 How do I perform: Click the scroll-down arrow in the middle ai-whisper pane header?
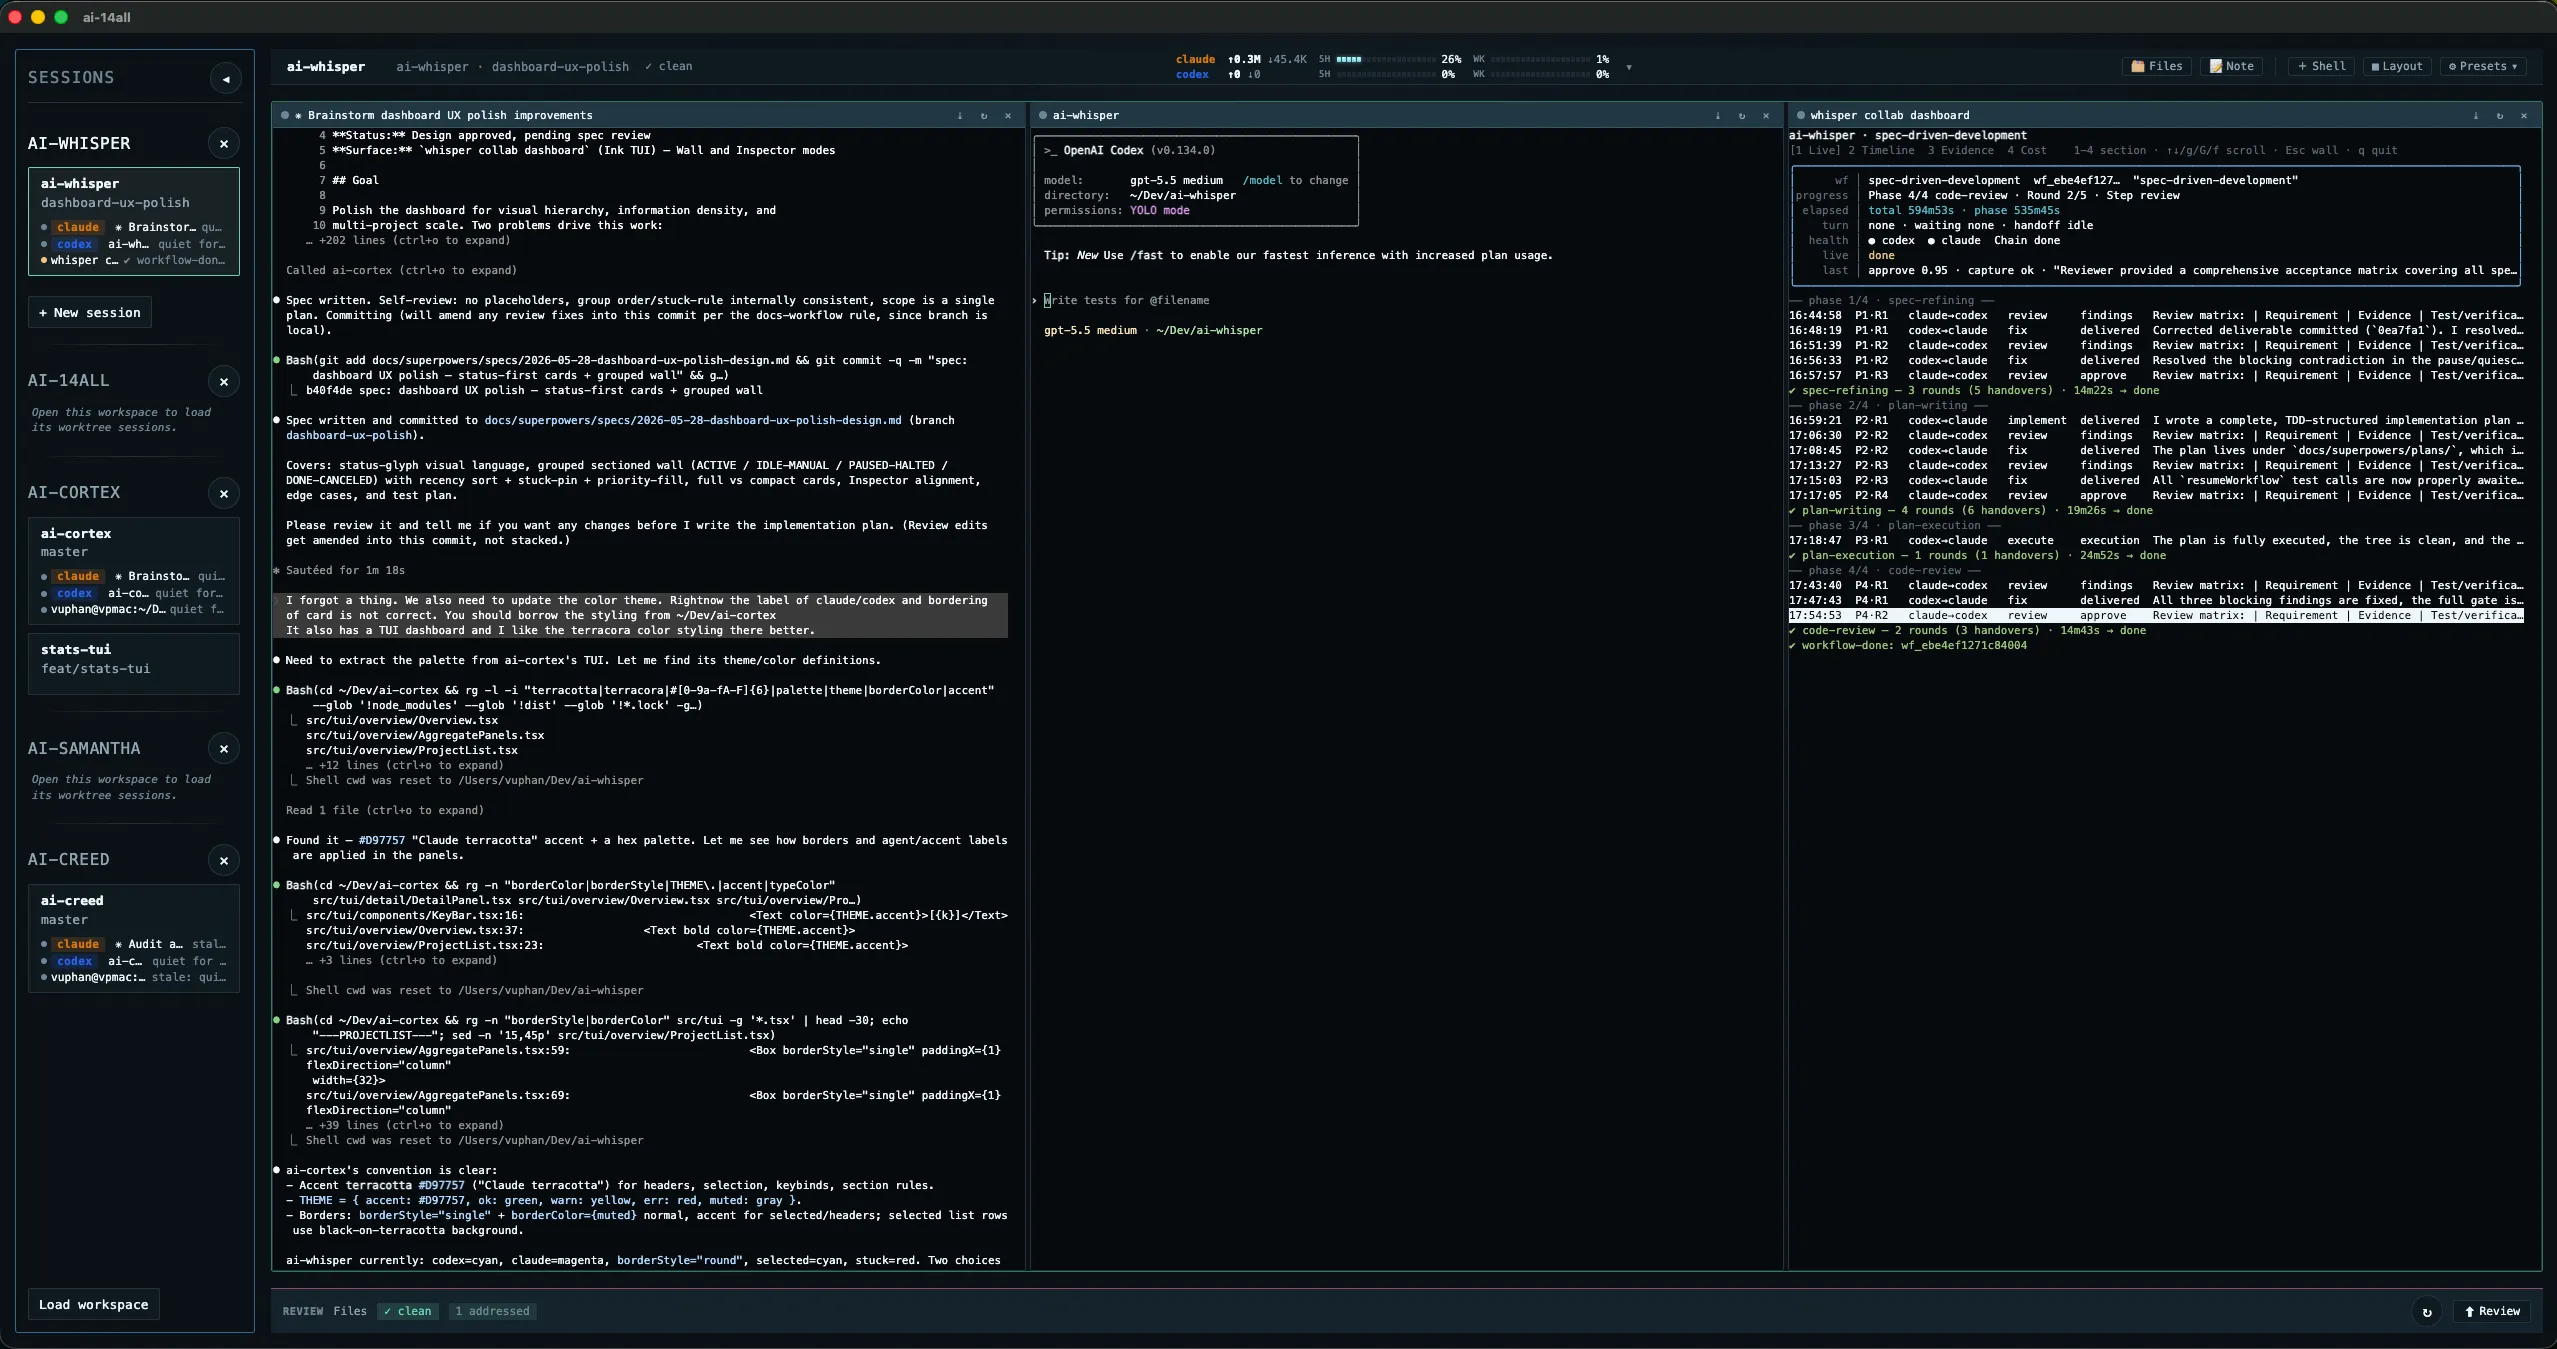pos(1718,116)
